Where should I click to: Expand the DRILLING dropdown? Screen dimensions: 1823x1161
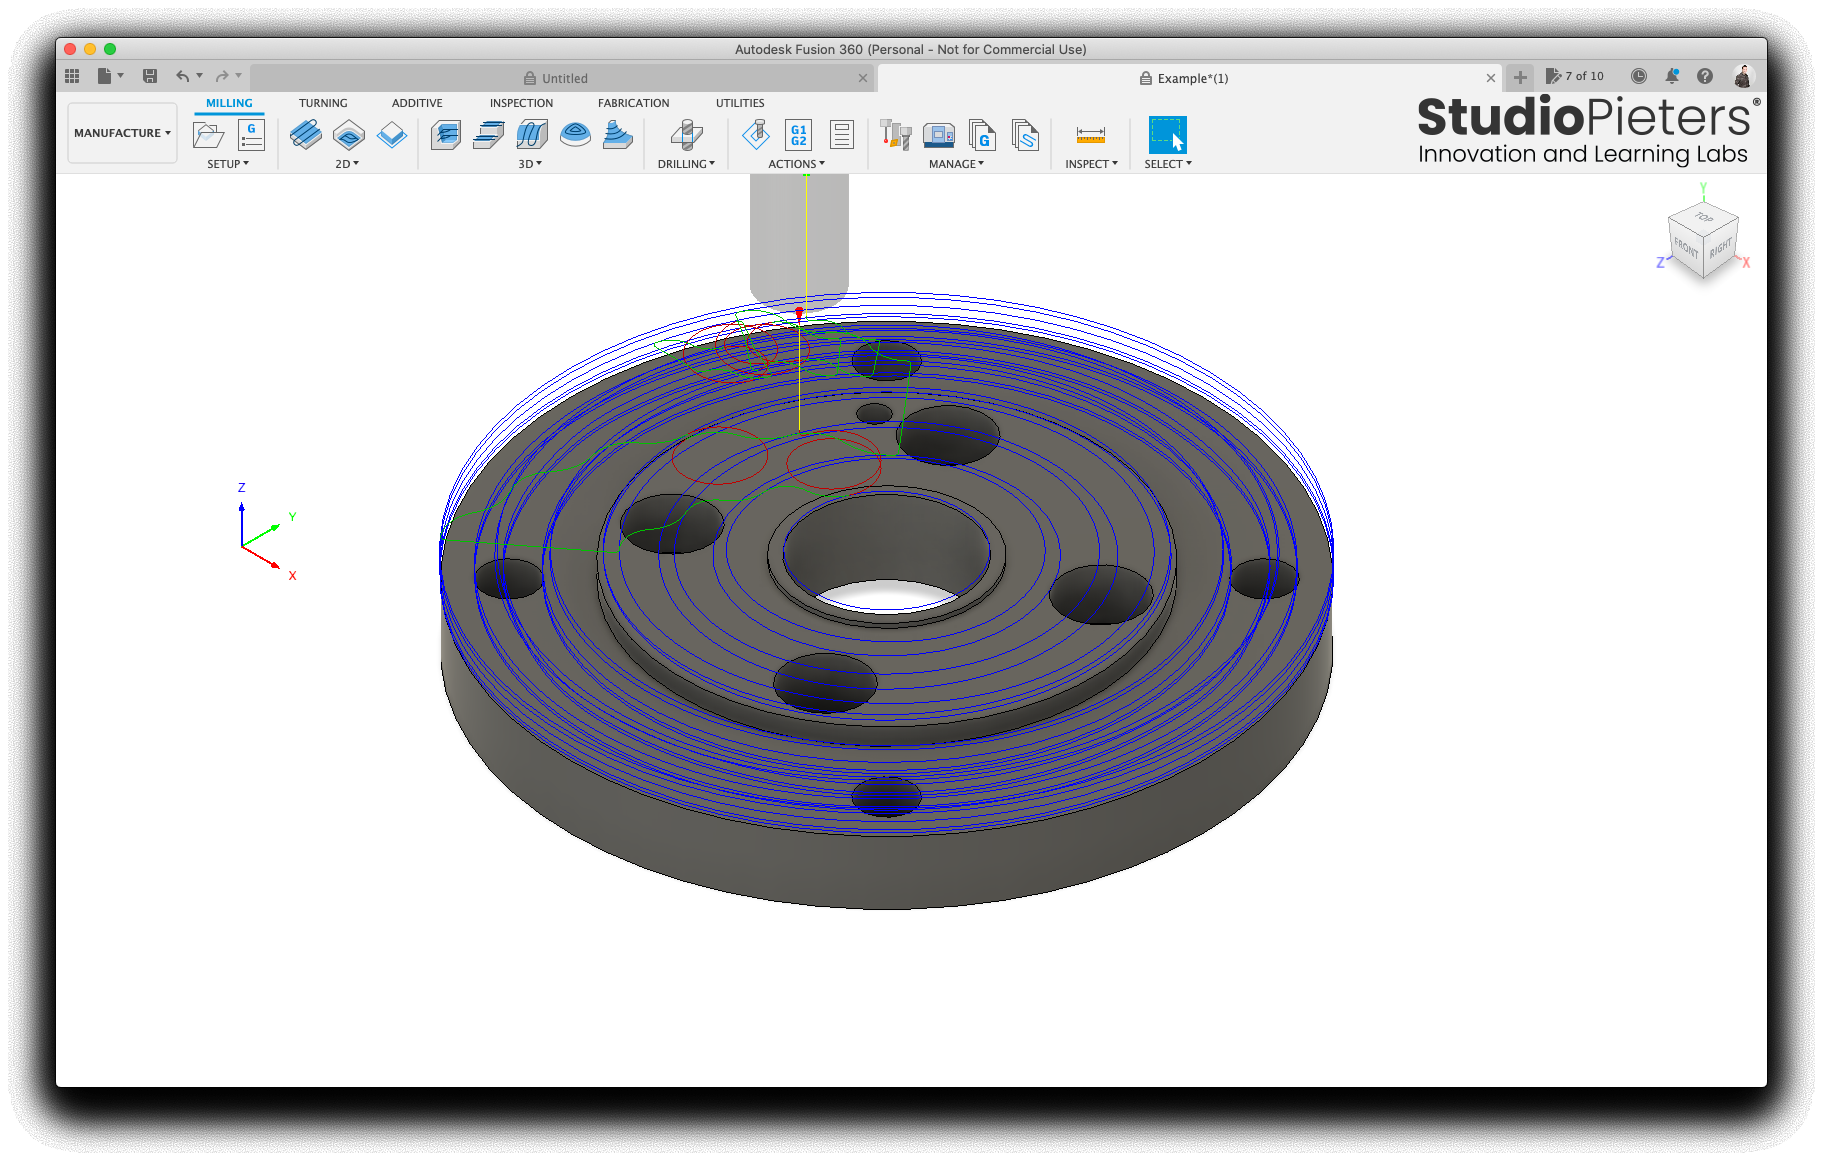tap(686, 164)
